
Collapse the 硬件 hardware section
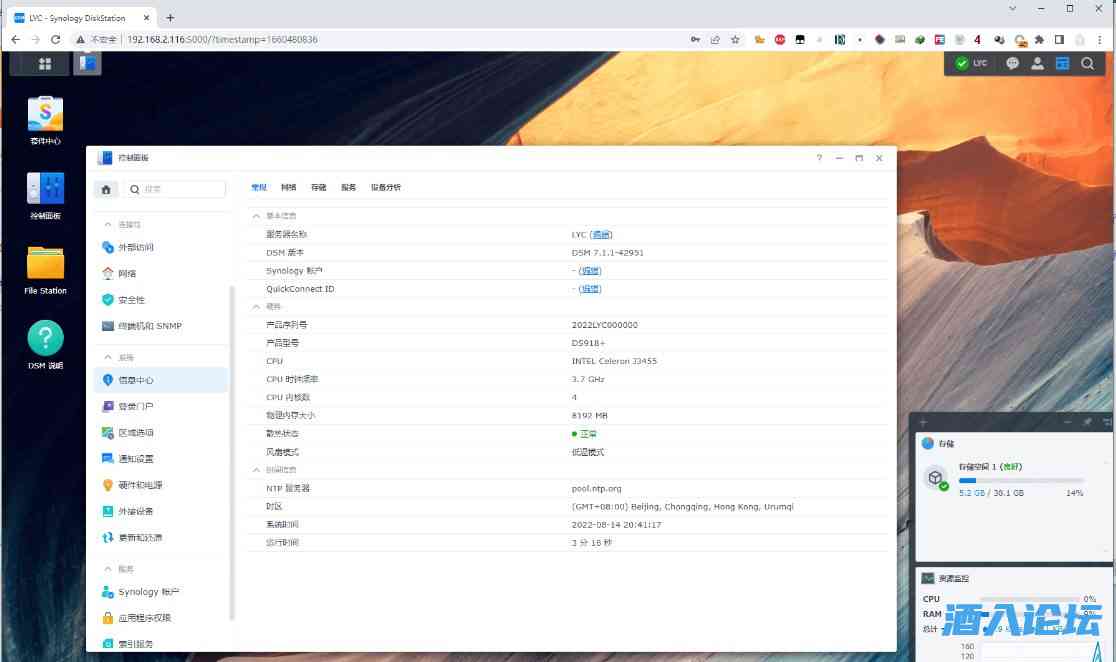pyautogui.click(x=256, y=307)
